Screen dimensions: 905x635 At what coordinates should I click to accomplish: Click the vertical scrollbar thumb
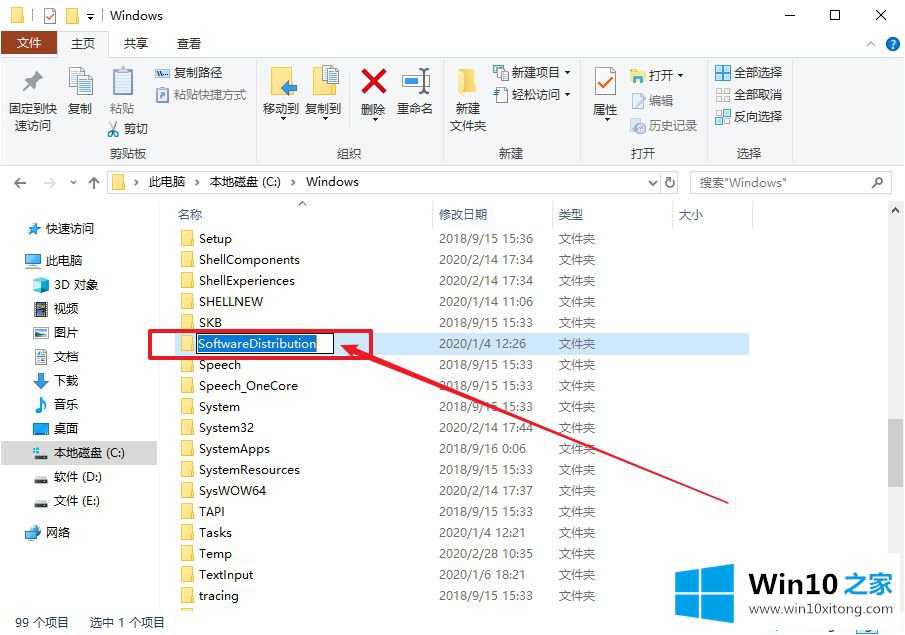[895, 453]
